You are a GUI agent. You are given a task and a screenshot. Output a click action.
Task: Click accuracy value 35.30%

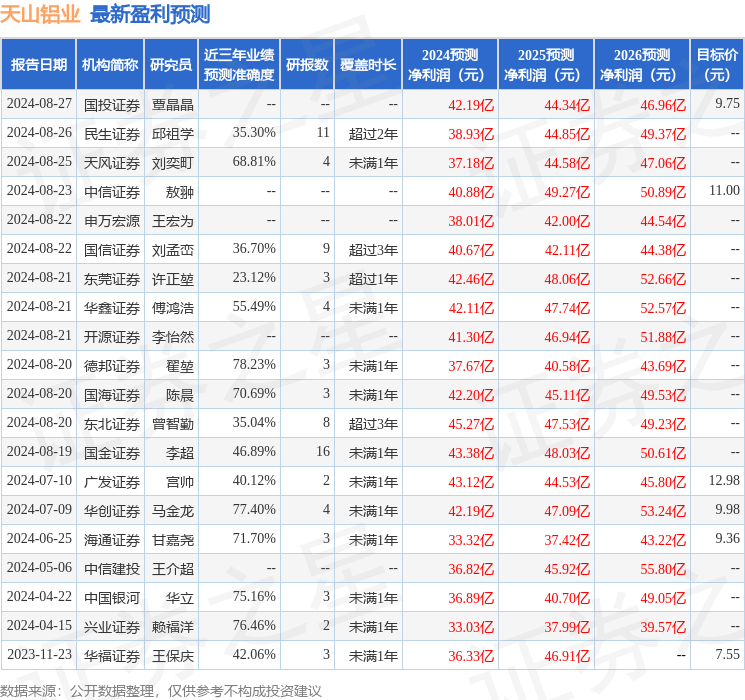(254, 133)
